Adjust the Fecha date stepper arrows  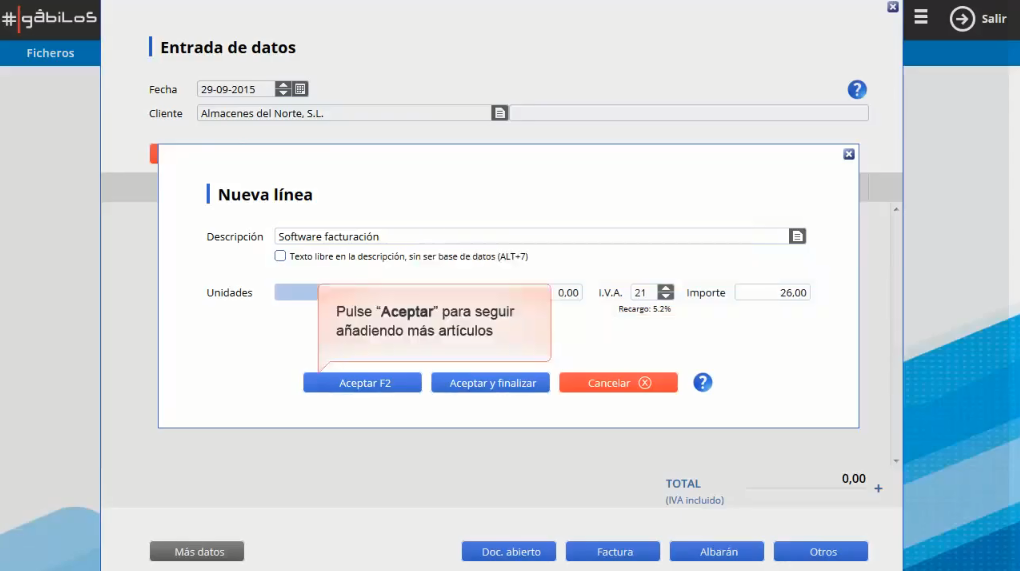(x=283, y=89)
